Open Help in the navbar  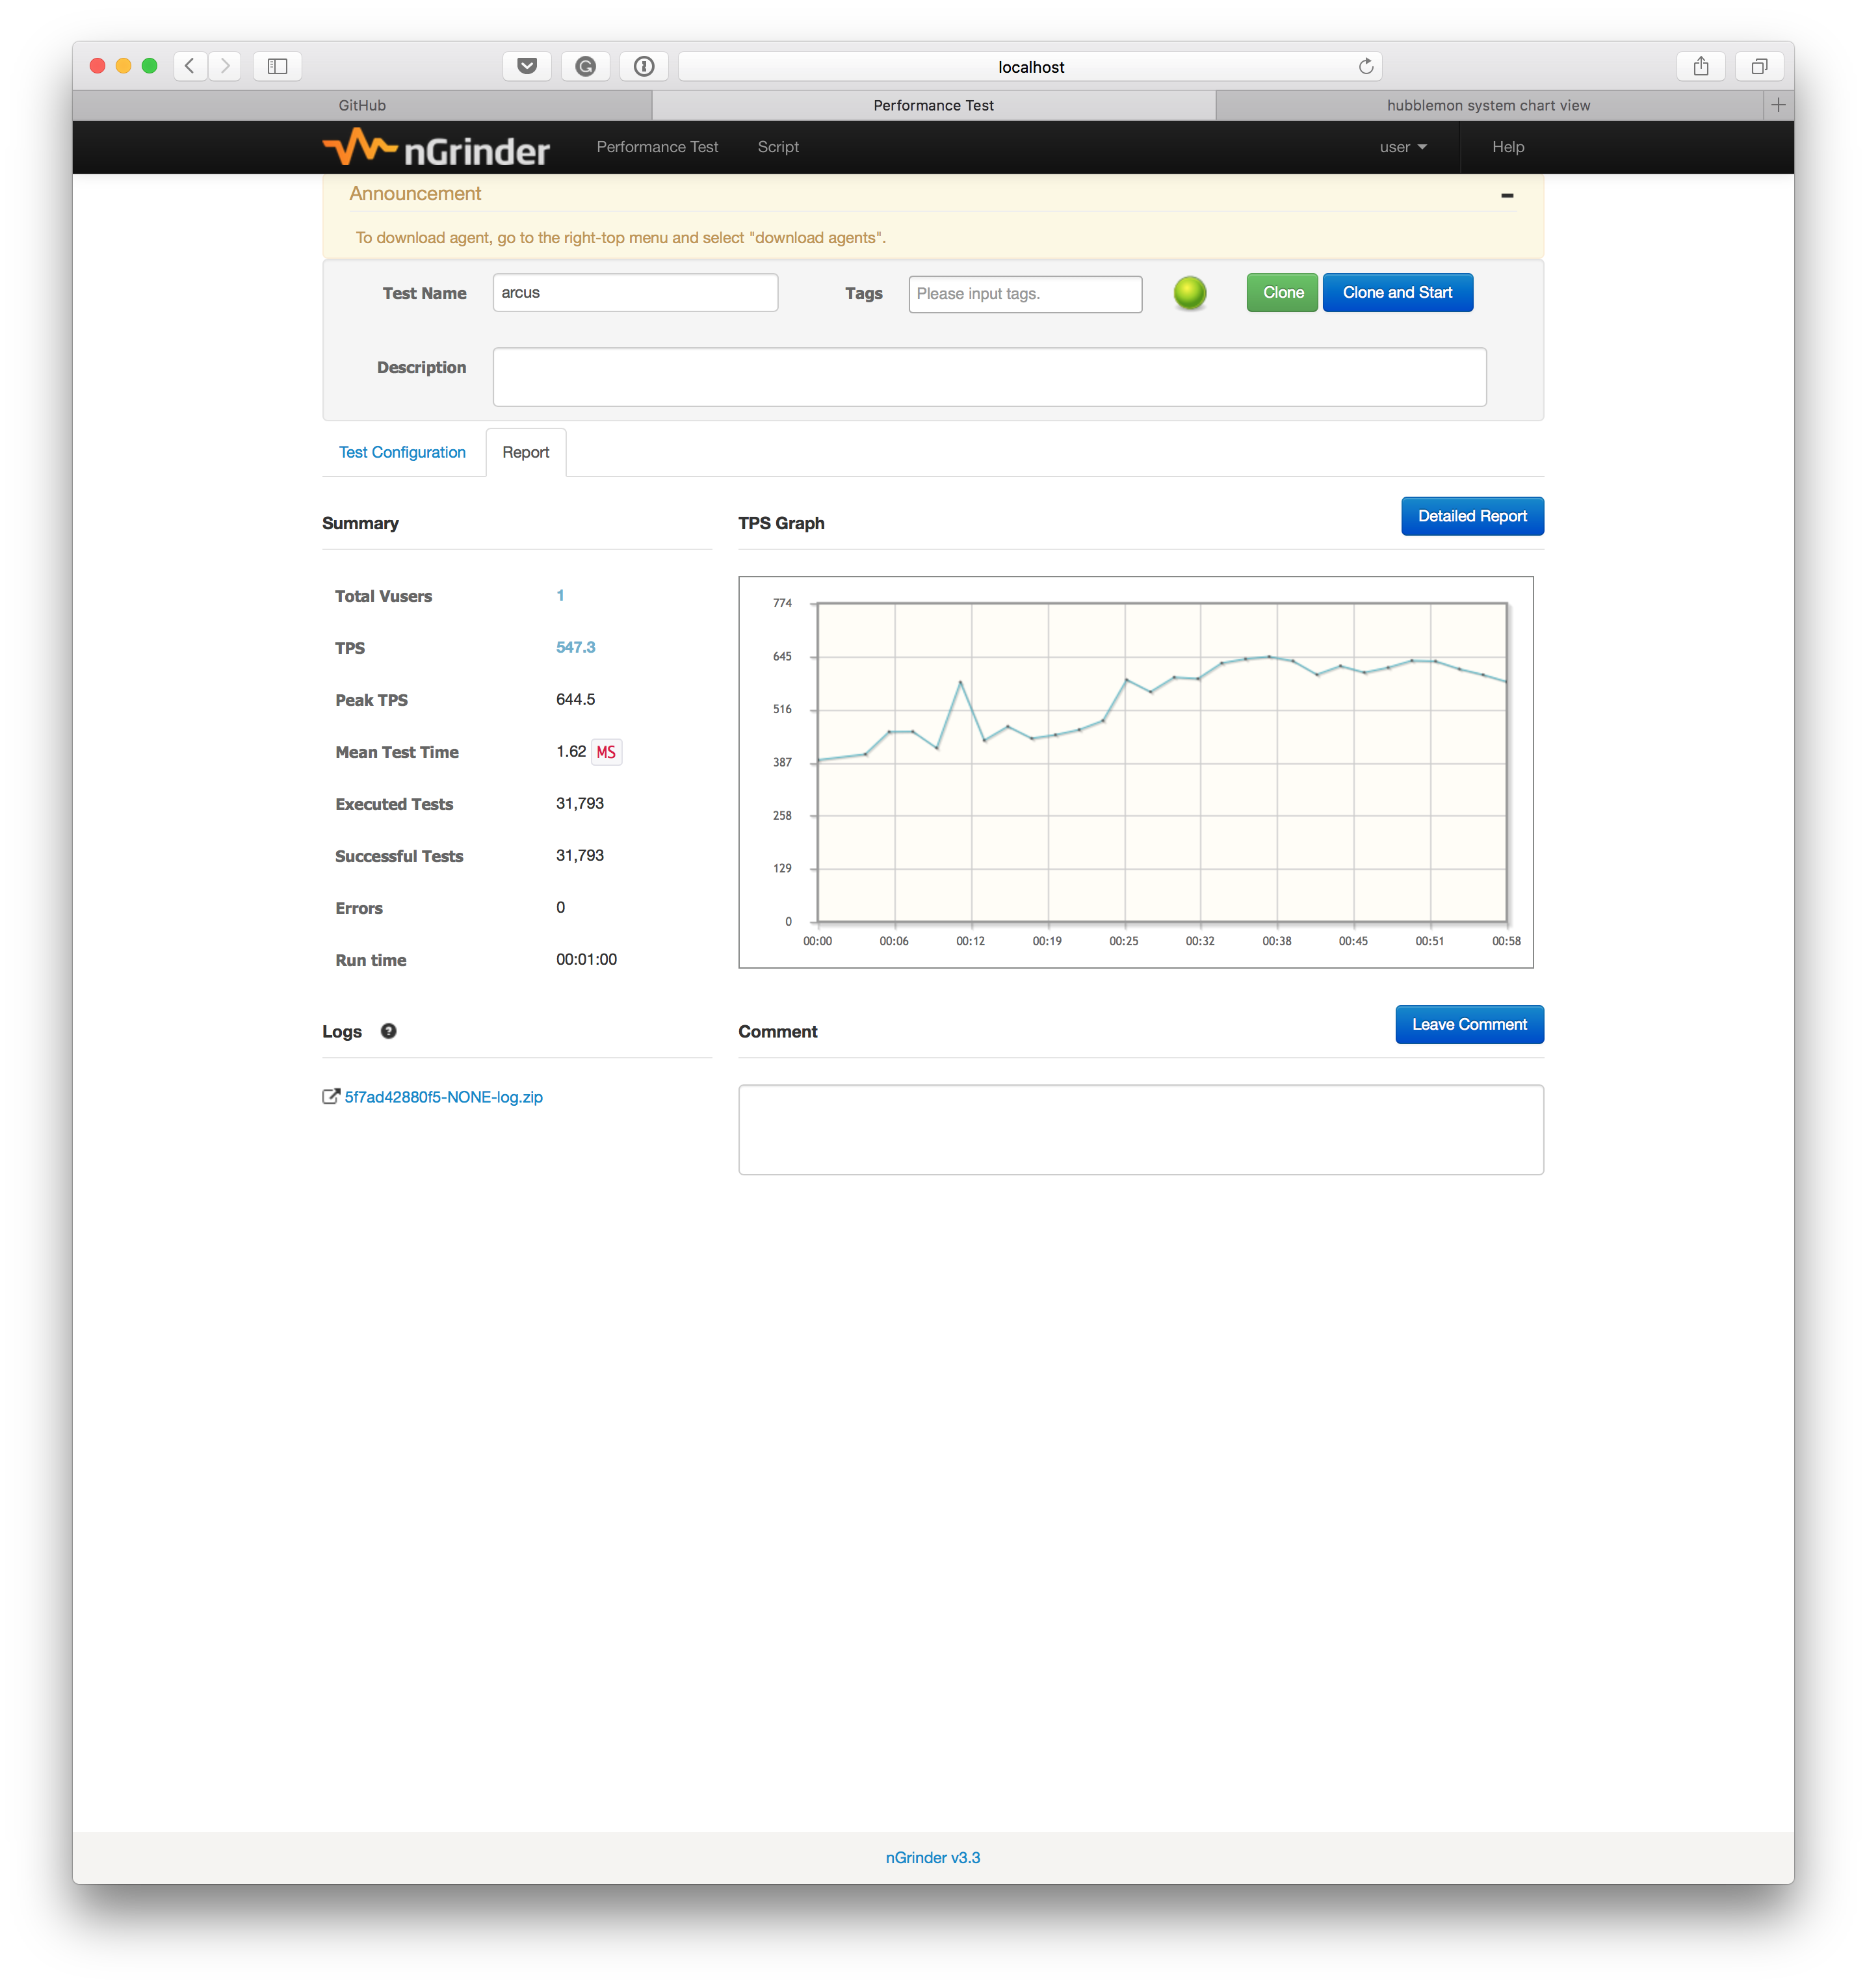pos(1507,147)
